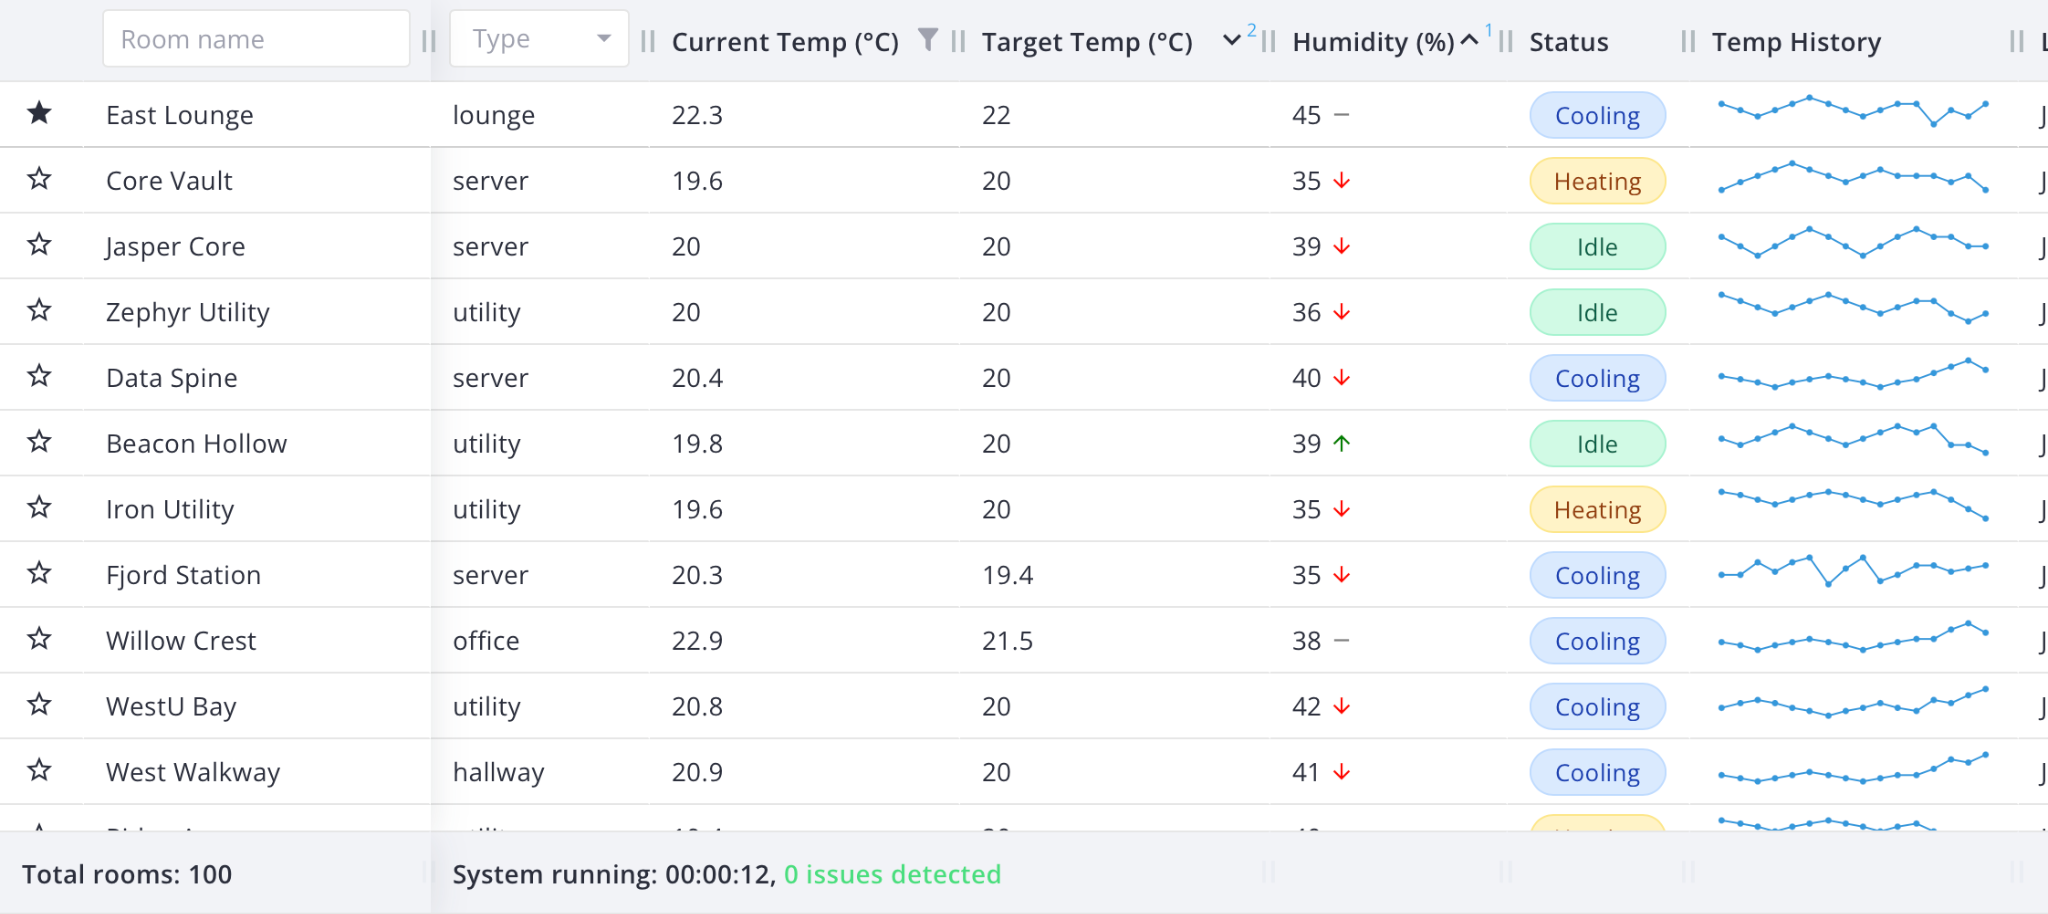Unfavorite East Lounge by clicking its filled star

click(x=39, y=113)
